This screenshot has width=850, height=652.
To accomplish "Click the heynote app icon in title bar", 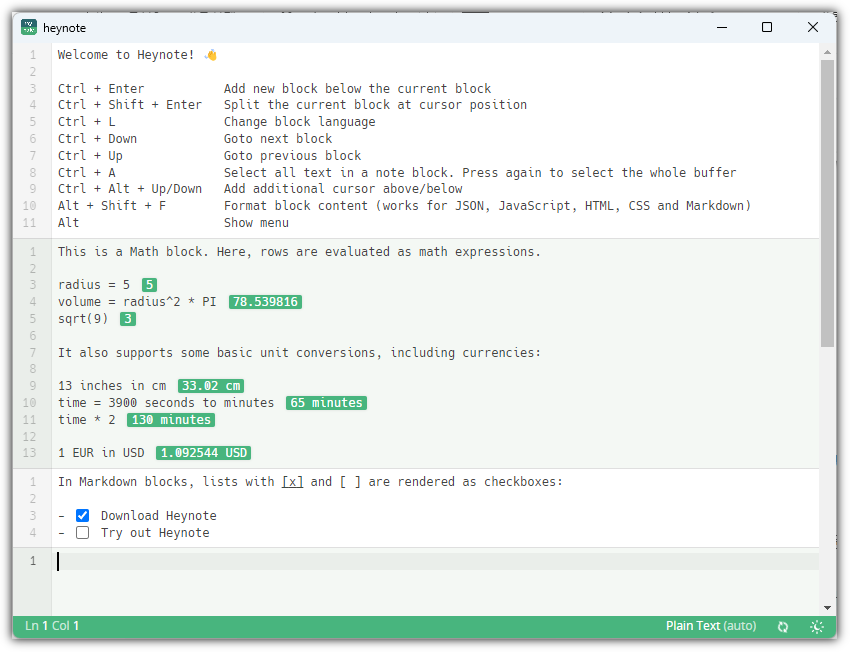I will pyautogui.click(x=29, y=27).
